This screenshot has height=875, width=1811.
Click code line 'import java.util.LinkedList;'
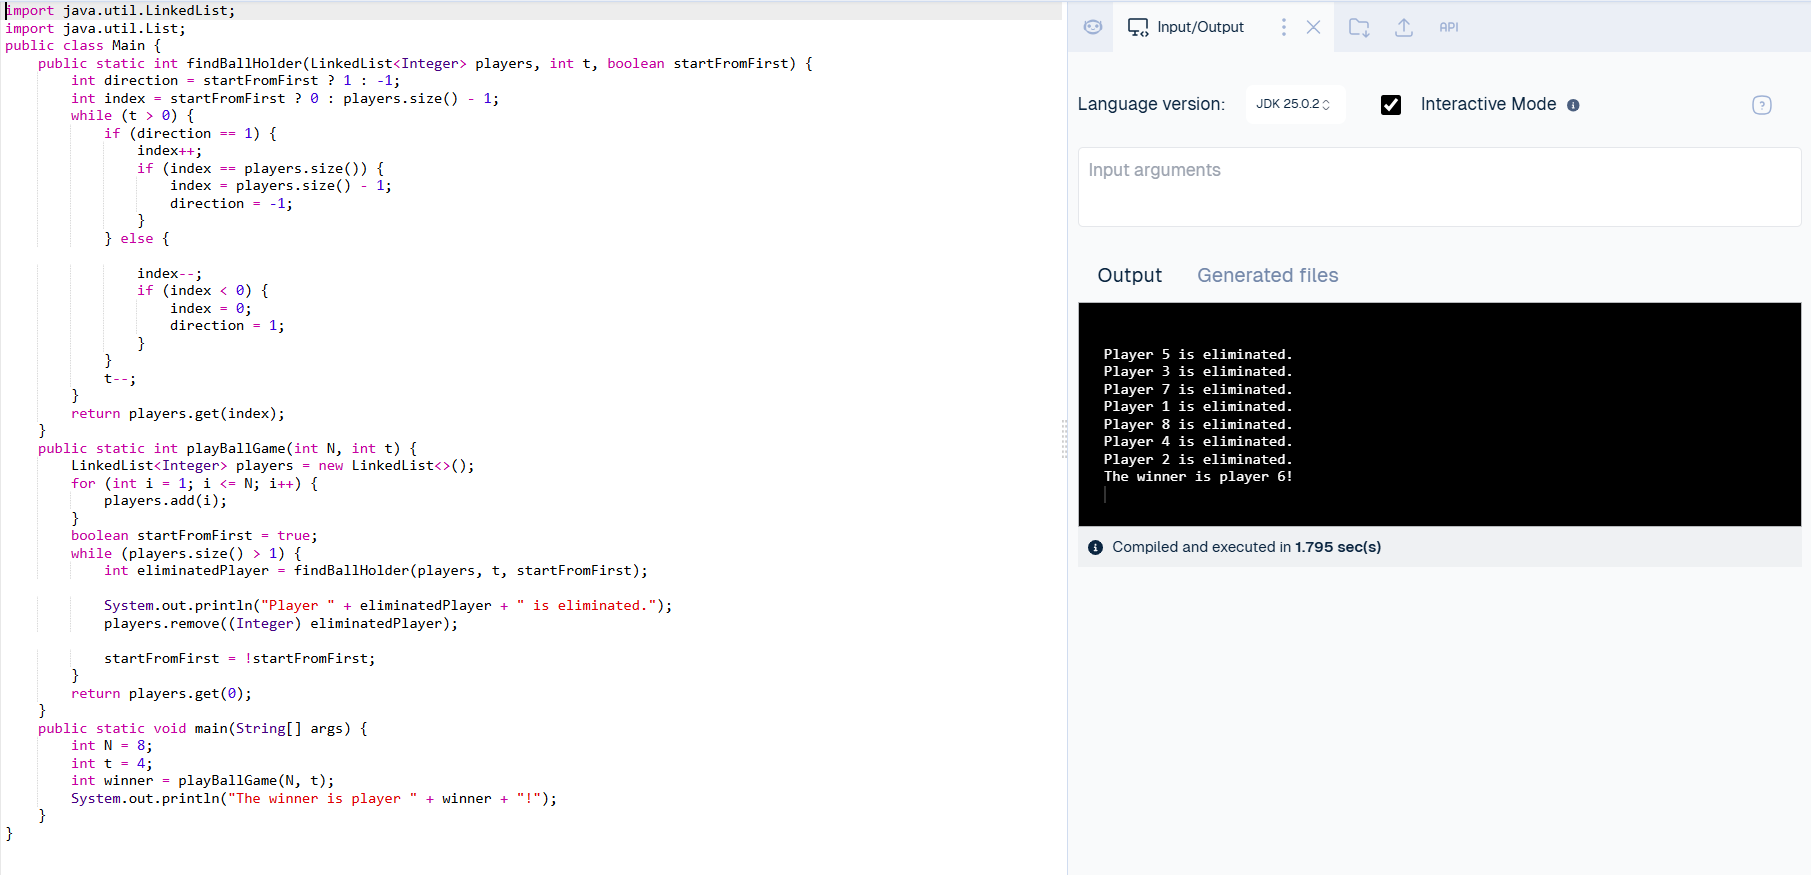pos(120,10)
